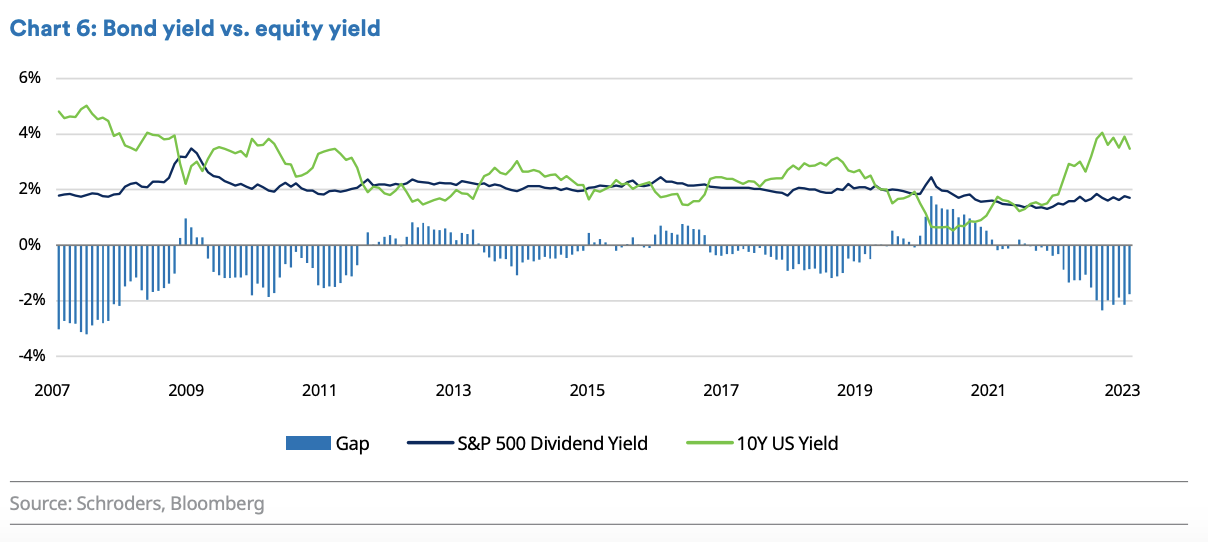The image size is (1208, 542).
Task: Click the 2021 x-axis label
Action: [988, 391]
